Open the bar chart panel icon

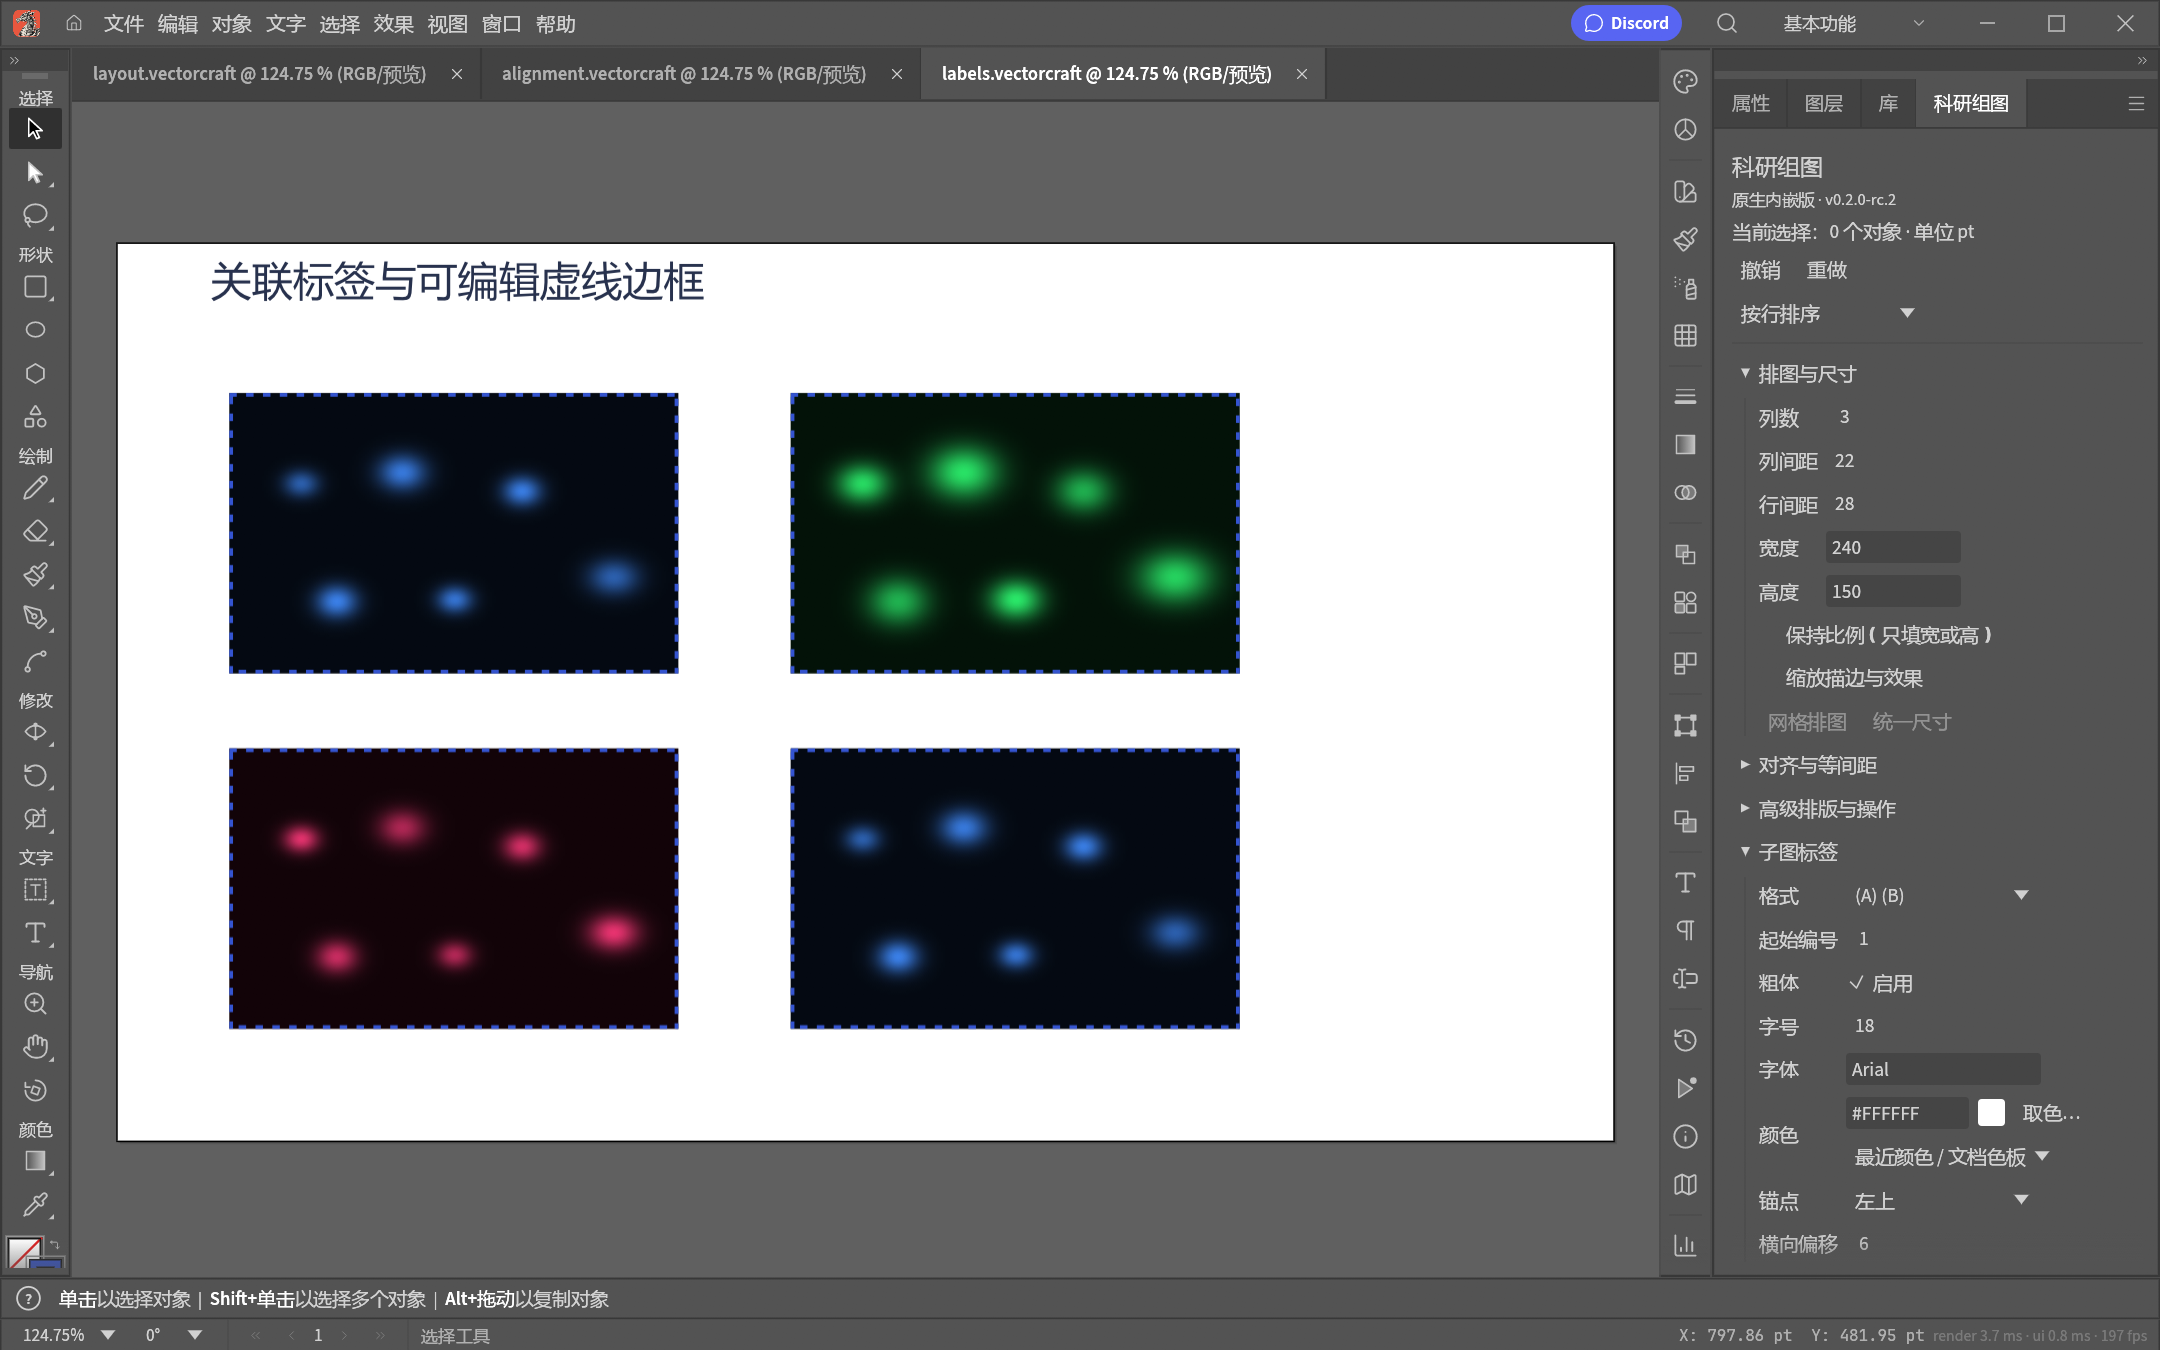[1685, 1245]
